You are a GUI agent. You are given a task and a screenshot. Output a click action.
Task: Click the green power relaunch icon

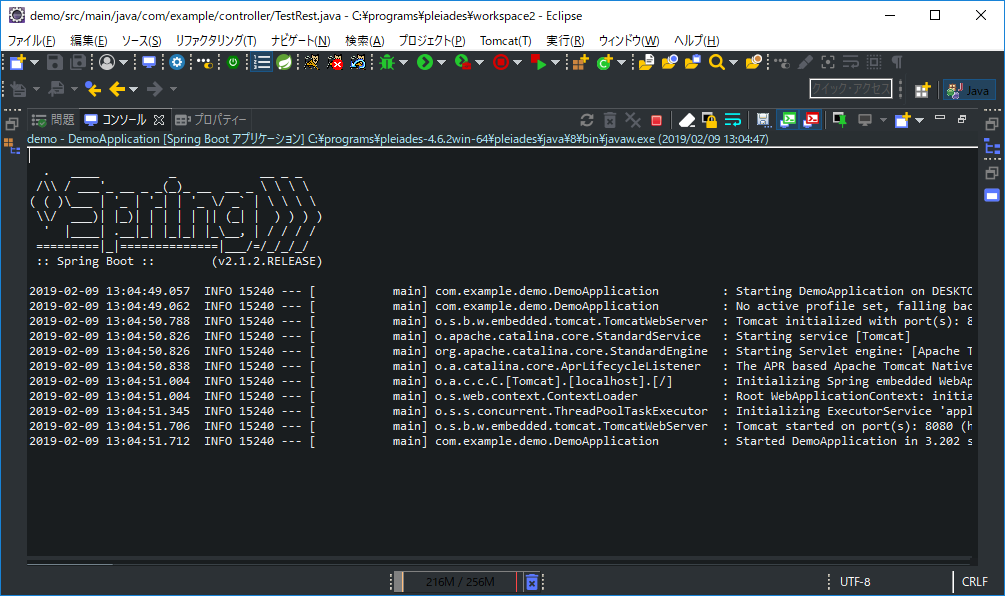coord(233,62)
